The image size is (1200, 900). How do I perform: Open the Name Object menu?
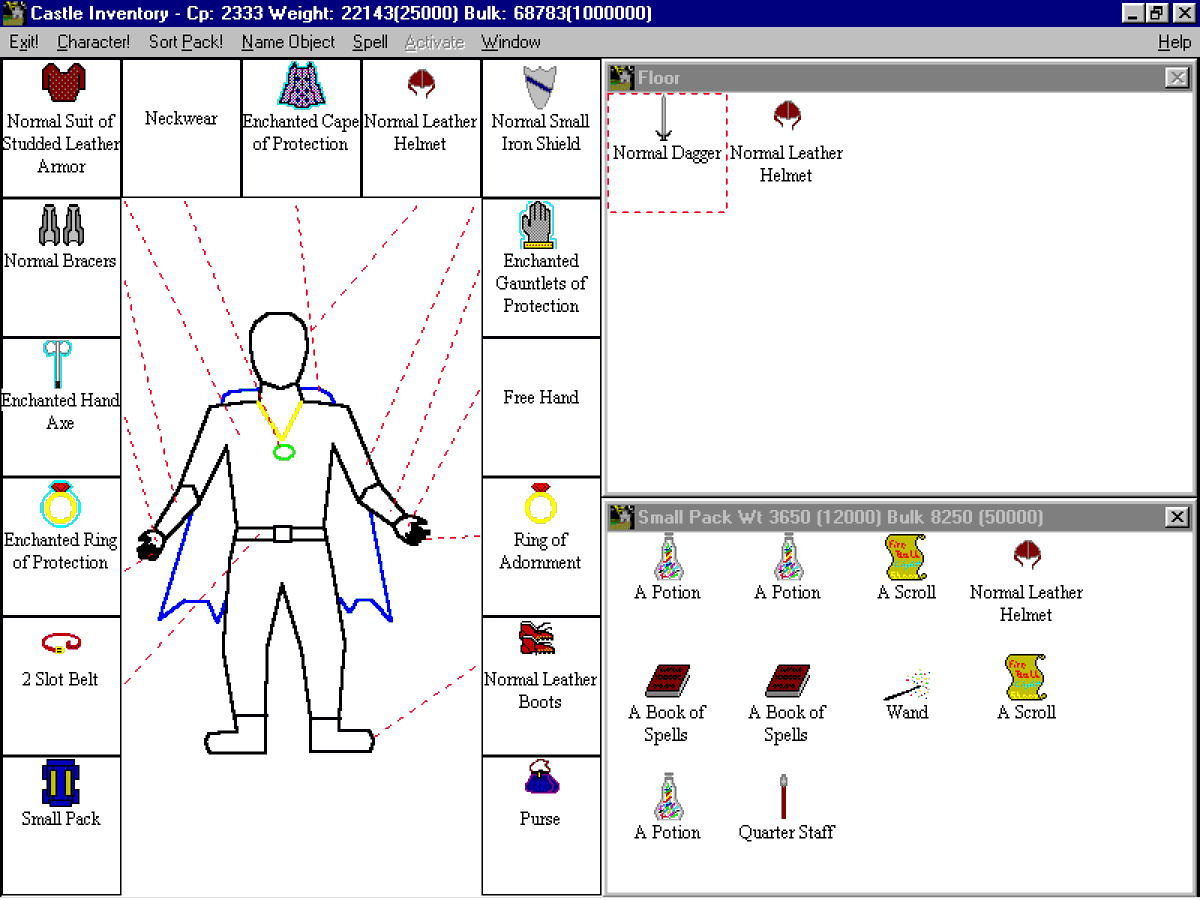(288, 42)
